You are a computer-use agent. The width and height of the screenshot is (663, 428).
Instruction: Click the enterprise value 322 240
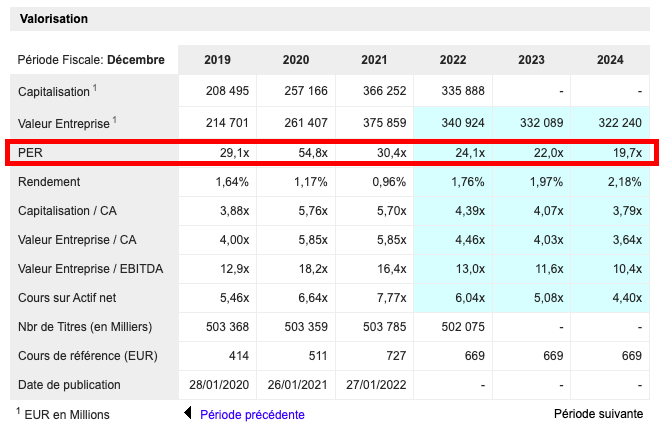(x=620, y=123)
